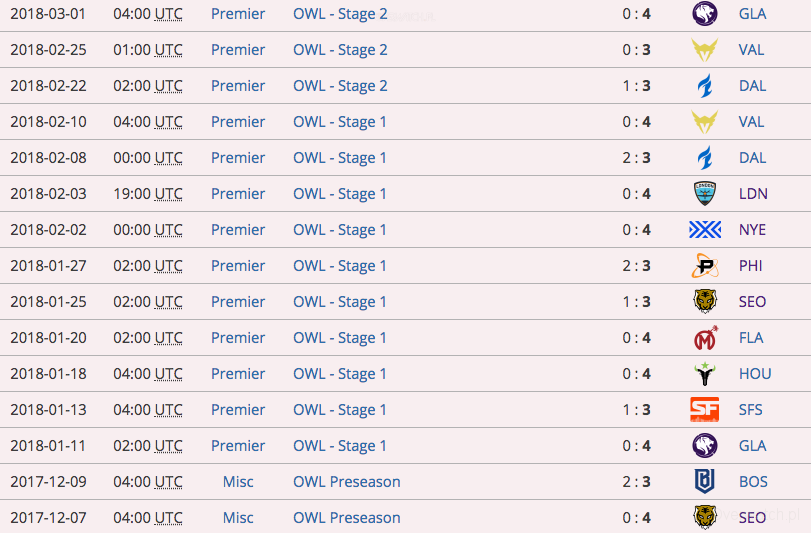Click the New York Excelsior logo icon
Image resolution: width=811 pixels, height=533 pixels.
704,230
